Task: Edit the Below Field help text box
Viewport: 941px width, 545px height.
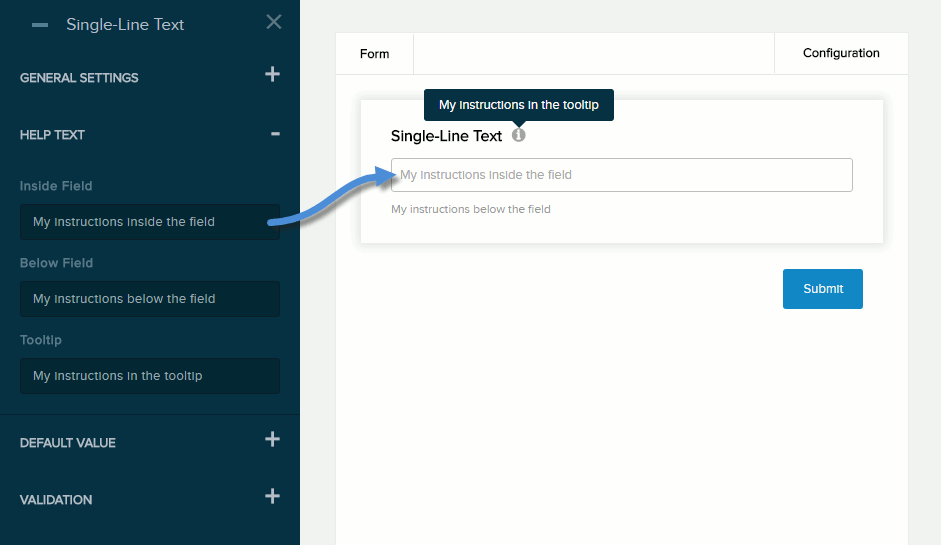Action: pyautogui.click(x=149, y=299)
